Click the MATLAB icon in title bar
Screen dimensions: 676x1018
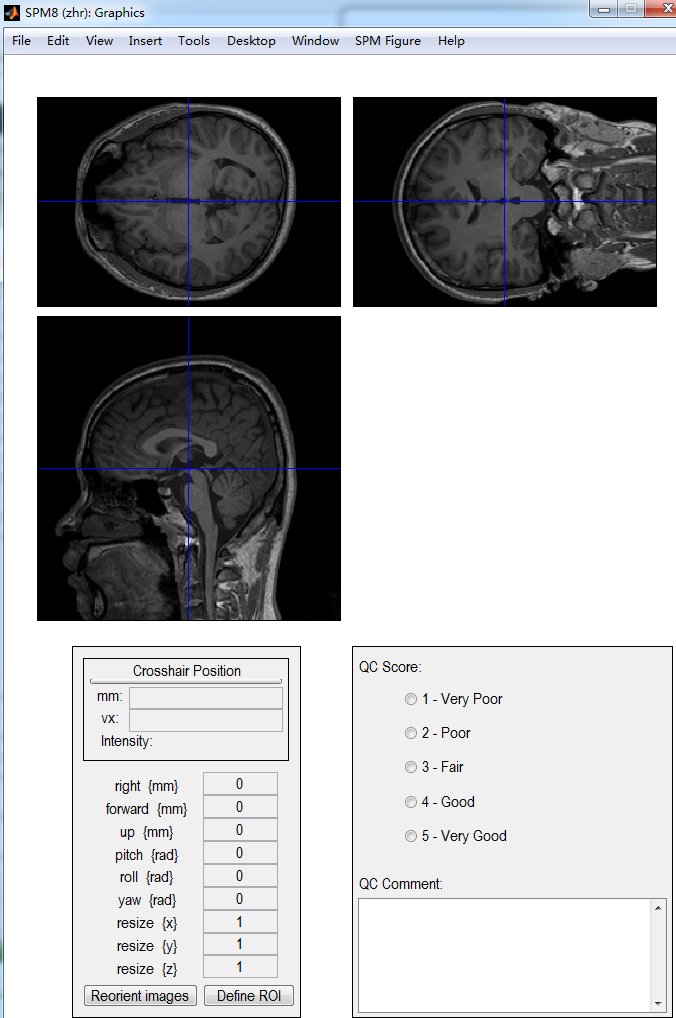click(12, 12)
